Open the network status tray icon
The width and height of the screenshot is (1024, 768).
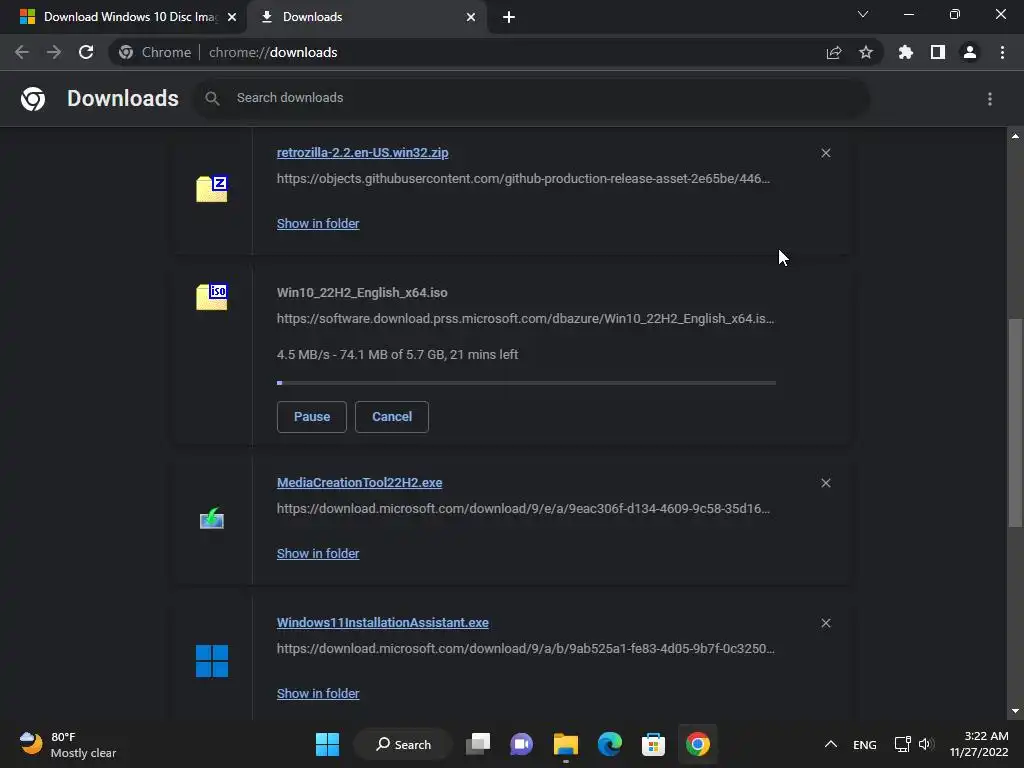point(903,744)
